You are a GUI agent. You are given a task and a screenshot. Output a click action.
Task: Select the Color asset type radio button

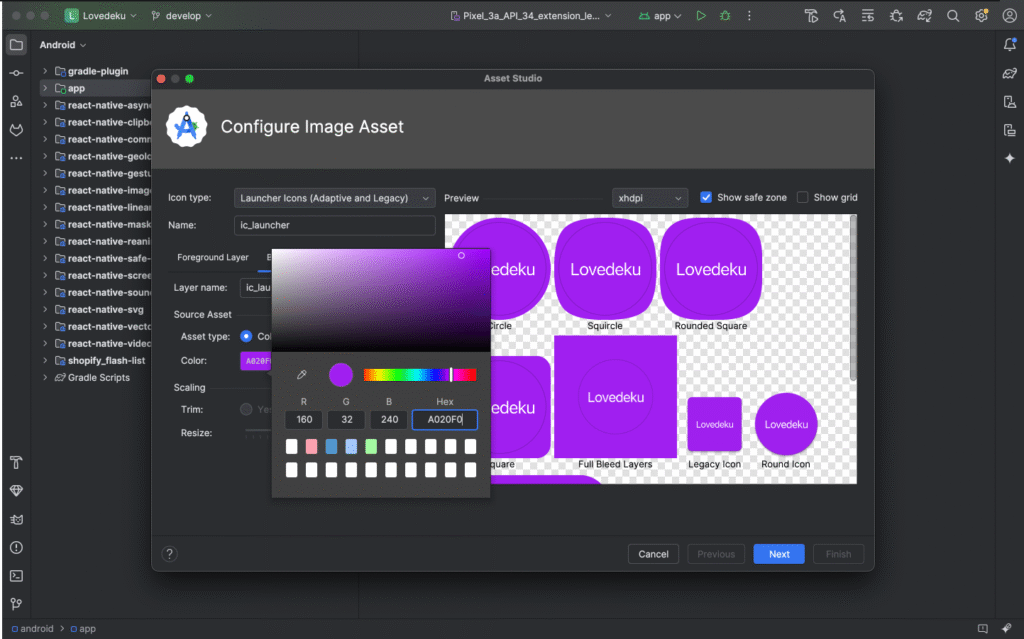246,336
